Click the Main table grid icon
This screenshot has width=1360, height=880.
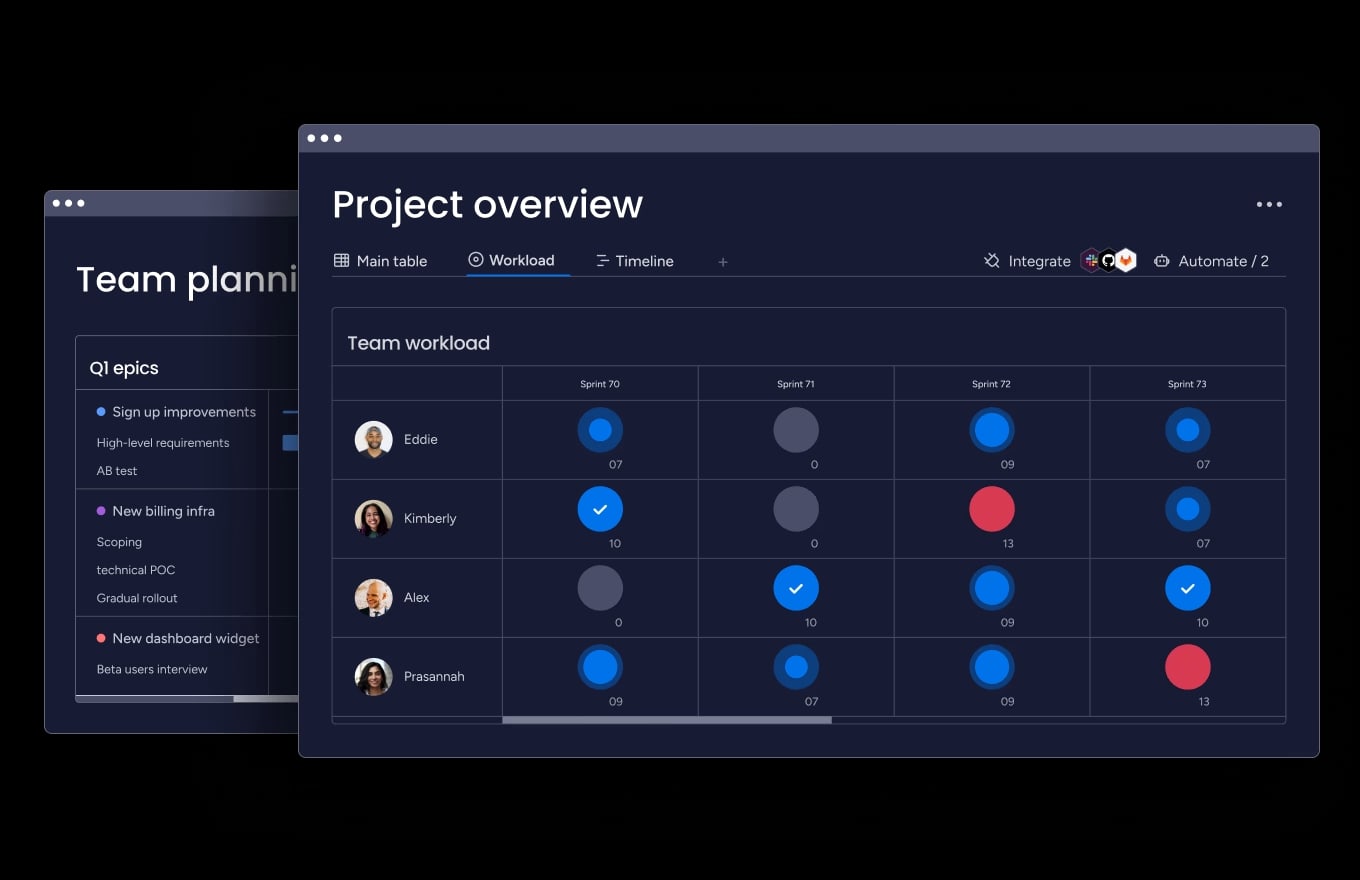339,260
